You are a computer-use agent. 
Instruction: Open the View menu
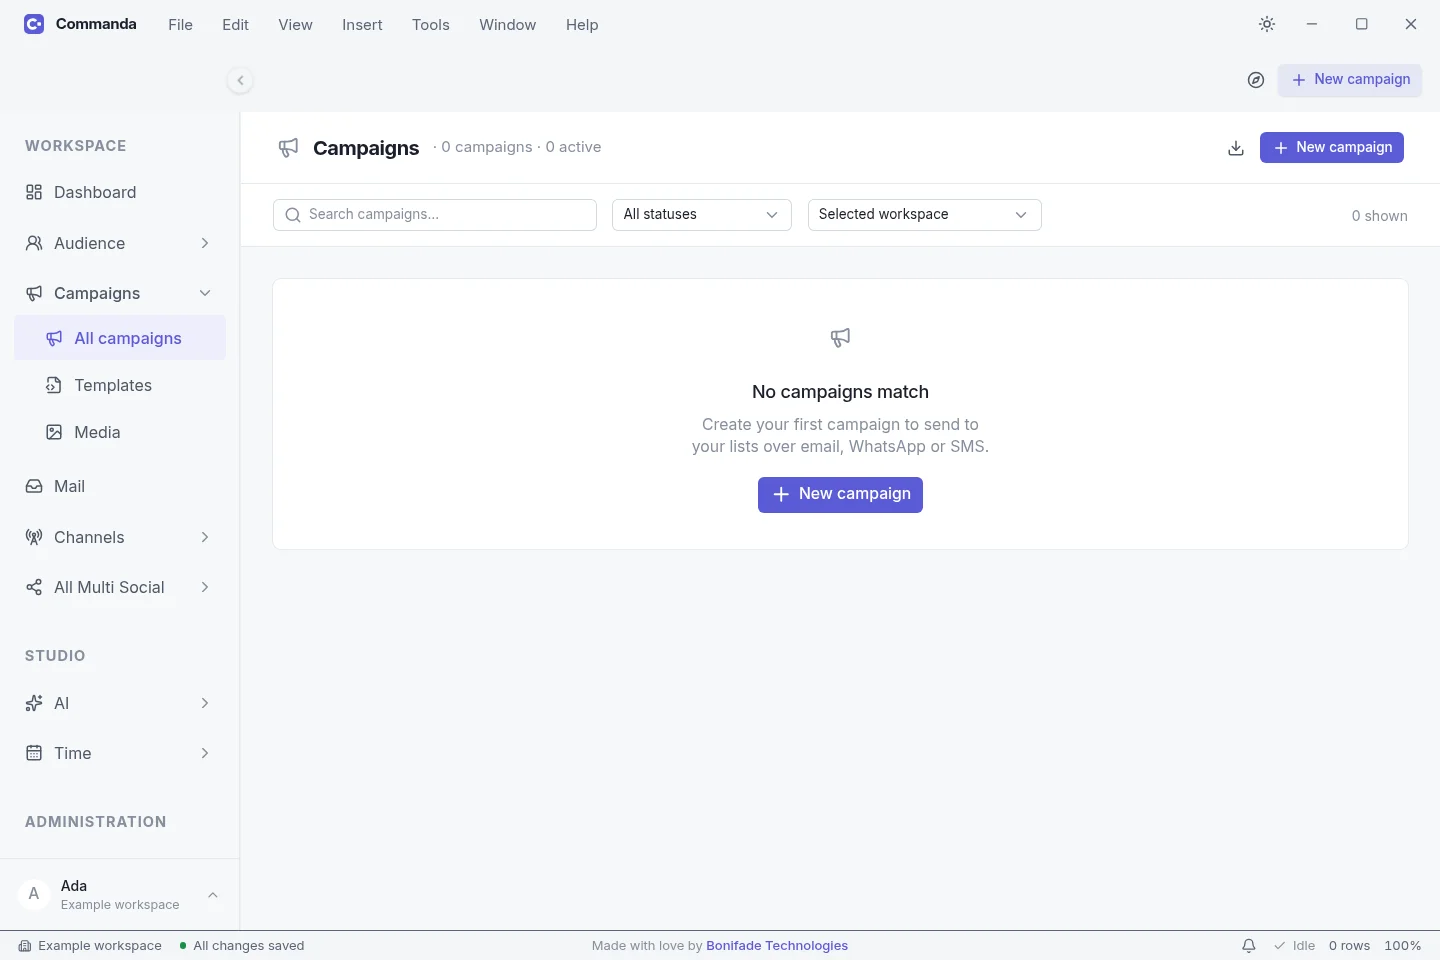[x=295, y=25]
